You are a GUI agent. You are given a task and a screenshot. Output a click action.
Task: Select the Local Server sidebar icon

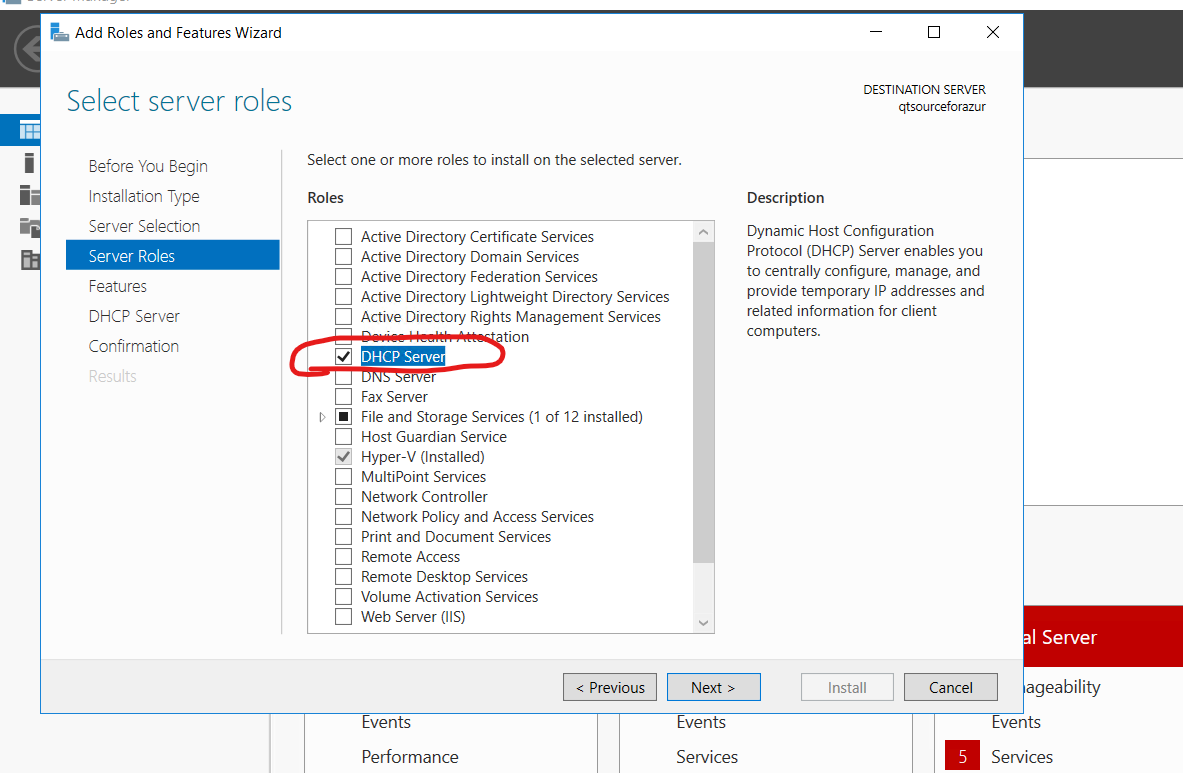(x=20, y=162)
